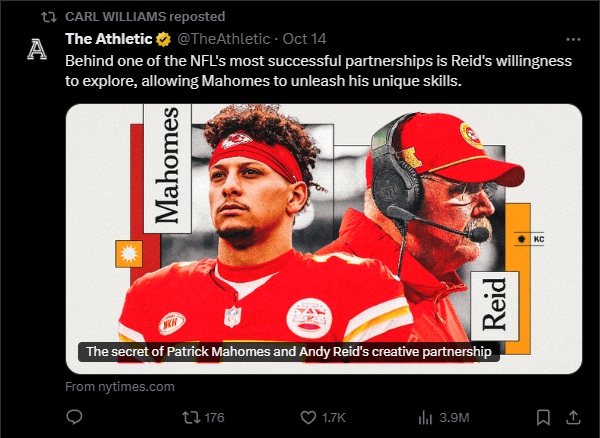The width and height of the screenshot is (600, 438).
Task: Click the tweet text about Reid's willingness
Action: [318, 70]
